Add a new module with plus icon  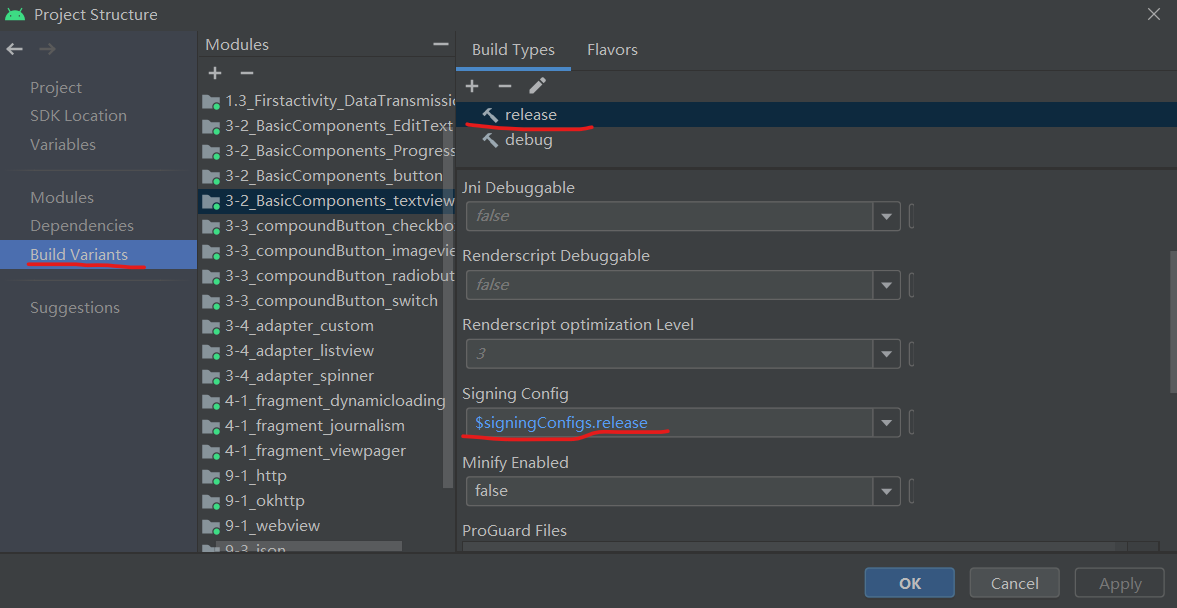pyautogui.click(x=214, y=72)
